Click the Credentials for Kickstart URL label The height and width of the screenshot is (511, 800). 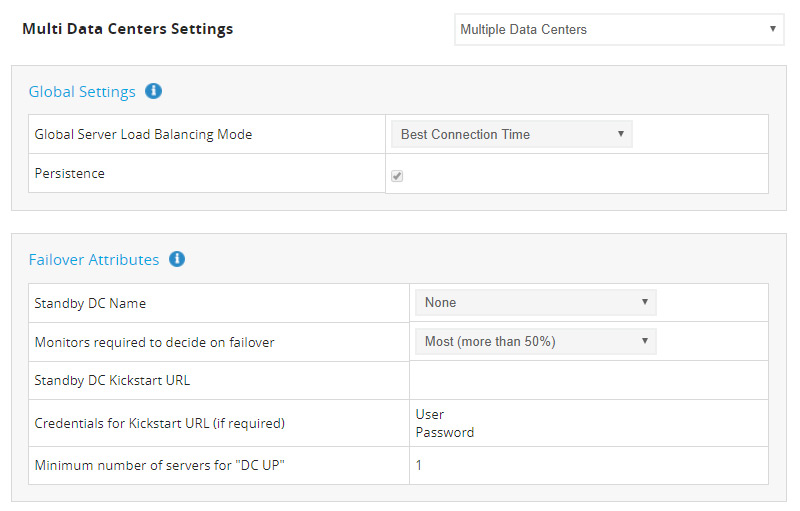point(160,423)
